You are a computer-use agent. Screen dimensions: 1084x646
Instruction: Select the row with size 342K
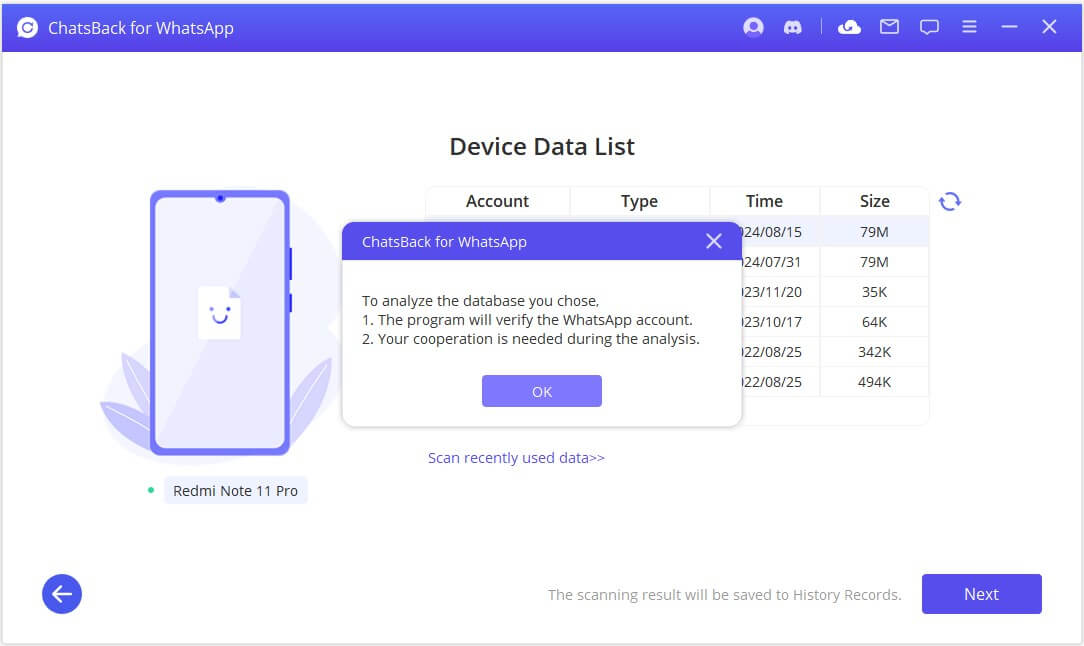click(x=834, y=352)
